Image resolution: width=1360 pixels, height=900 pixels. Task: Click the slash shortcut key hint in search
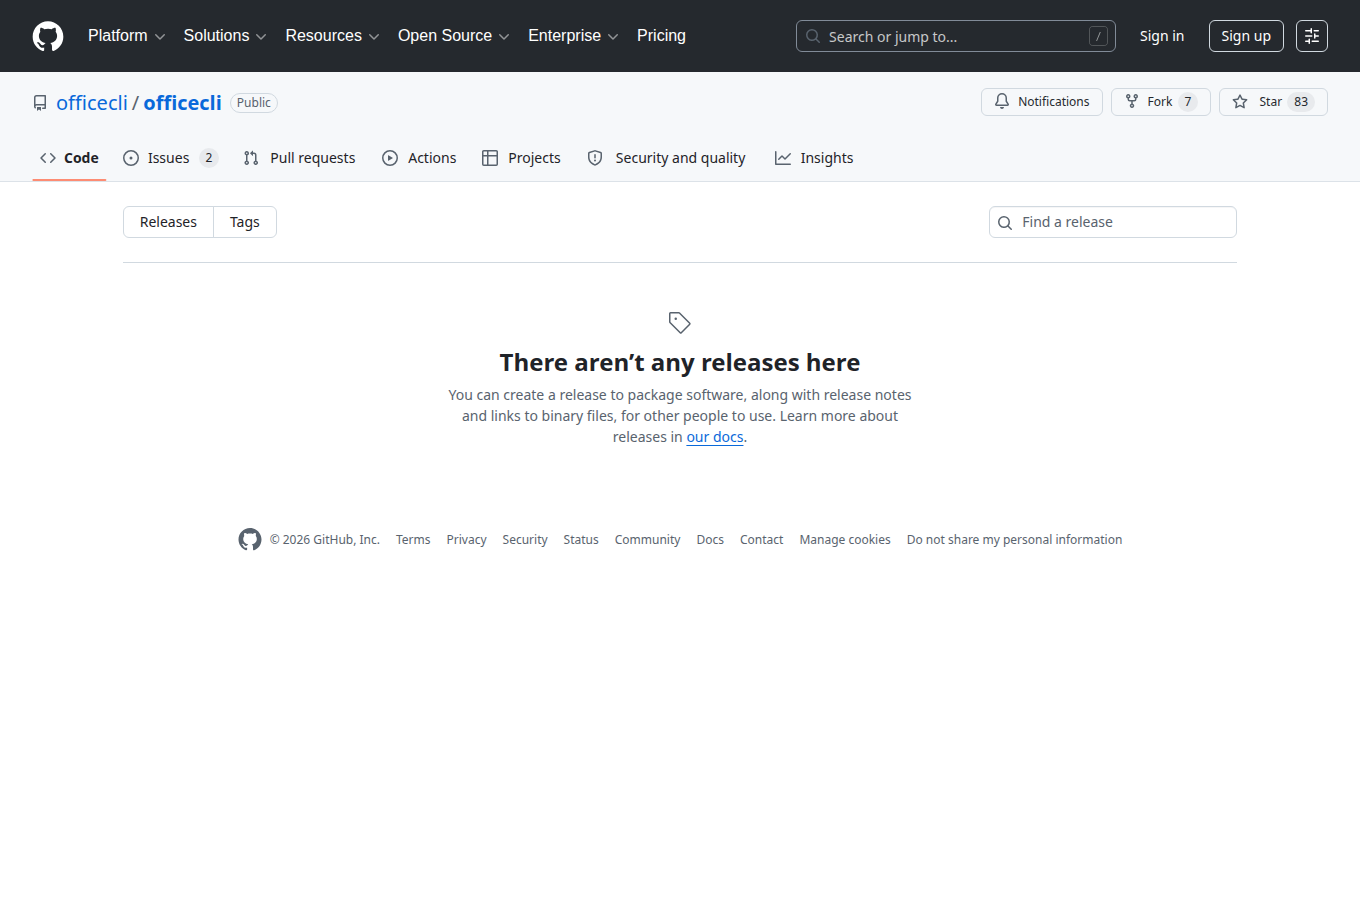(1098, 36)
